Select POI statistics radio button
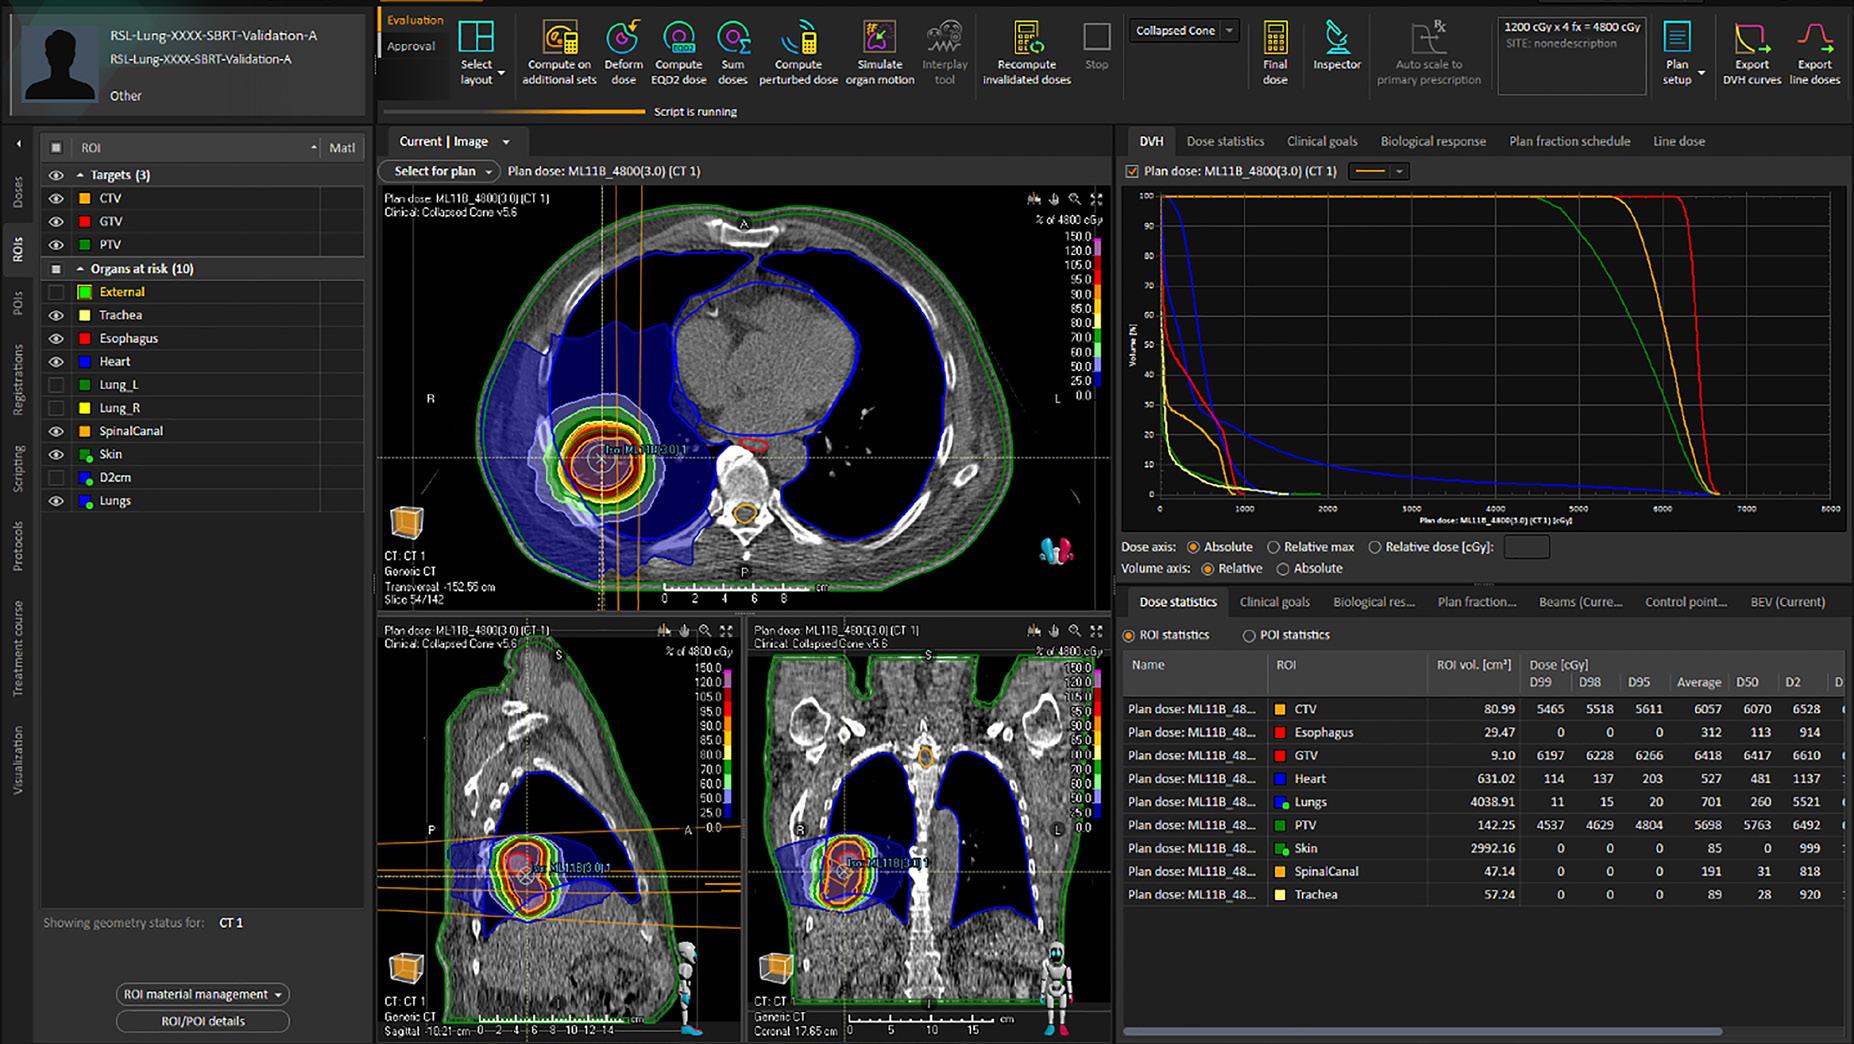This screenshot has height=1044, width=1854. [1249, 635]
